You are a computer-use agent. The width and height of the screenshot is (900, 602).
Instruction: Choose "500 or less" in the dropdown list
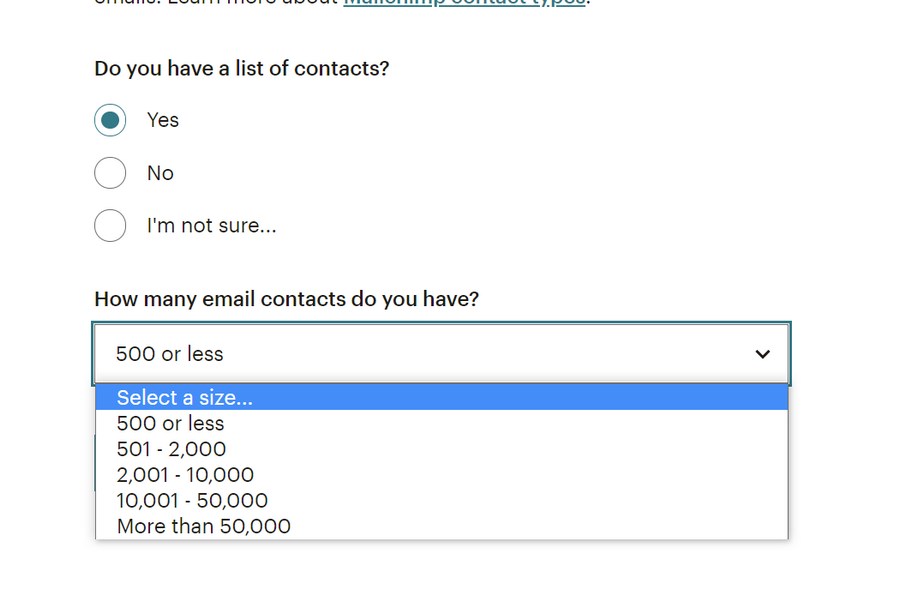[170, 423]
